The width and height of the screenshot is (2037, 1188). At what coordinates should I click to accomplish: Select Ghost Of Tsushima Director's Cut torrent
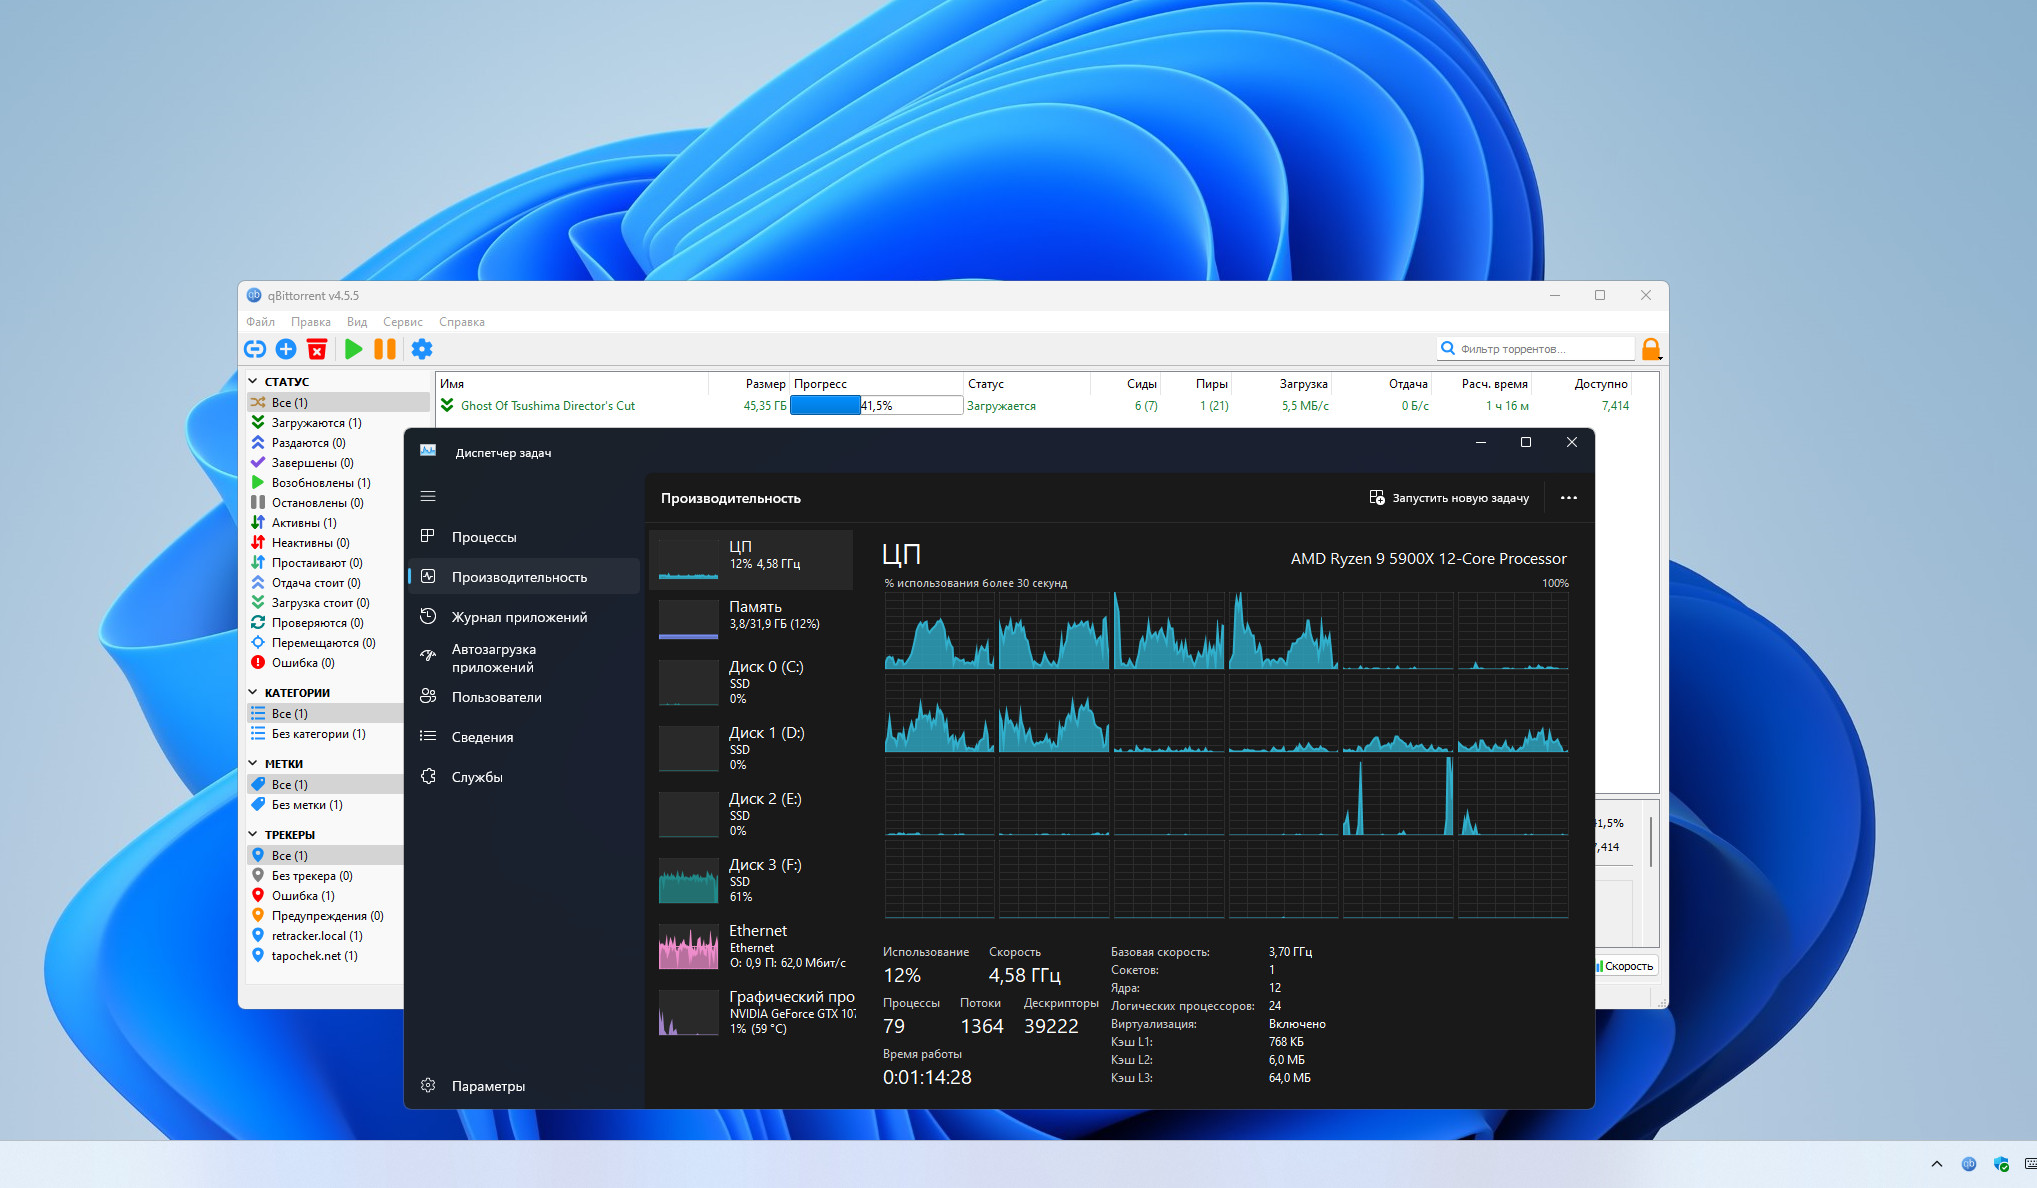click(x=548, y=406)
